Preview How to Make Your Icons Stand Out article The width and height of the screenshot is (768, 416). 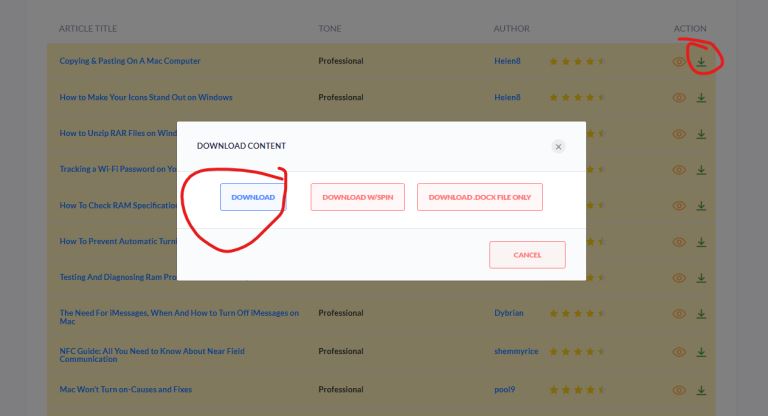pyautogui.click(x=679, y=98)
